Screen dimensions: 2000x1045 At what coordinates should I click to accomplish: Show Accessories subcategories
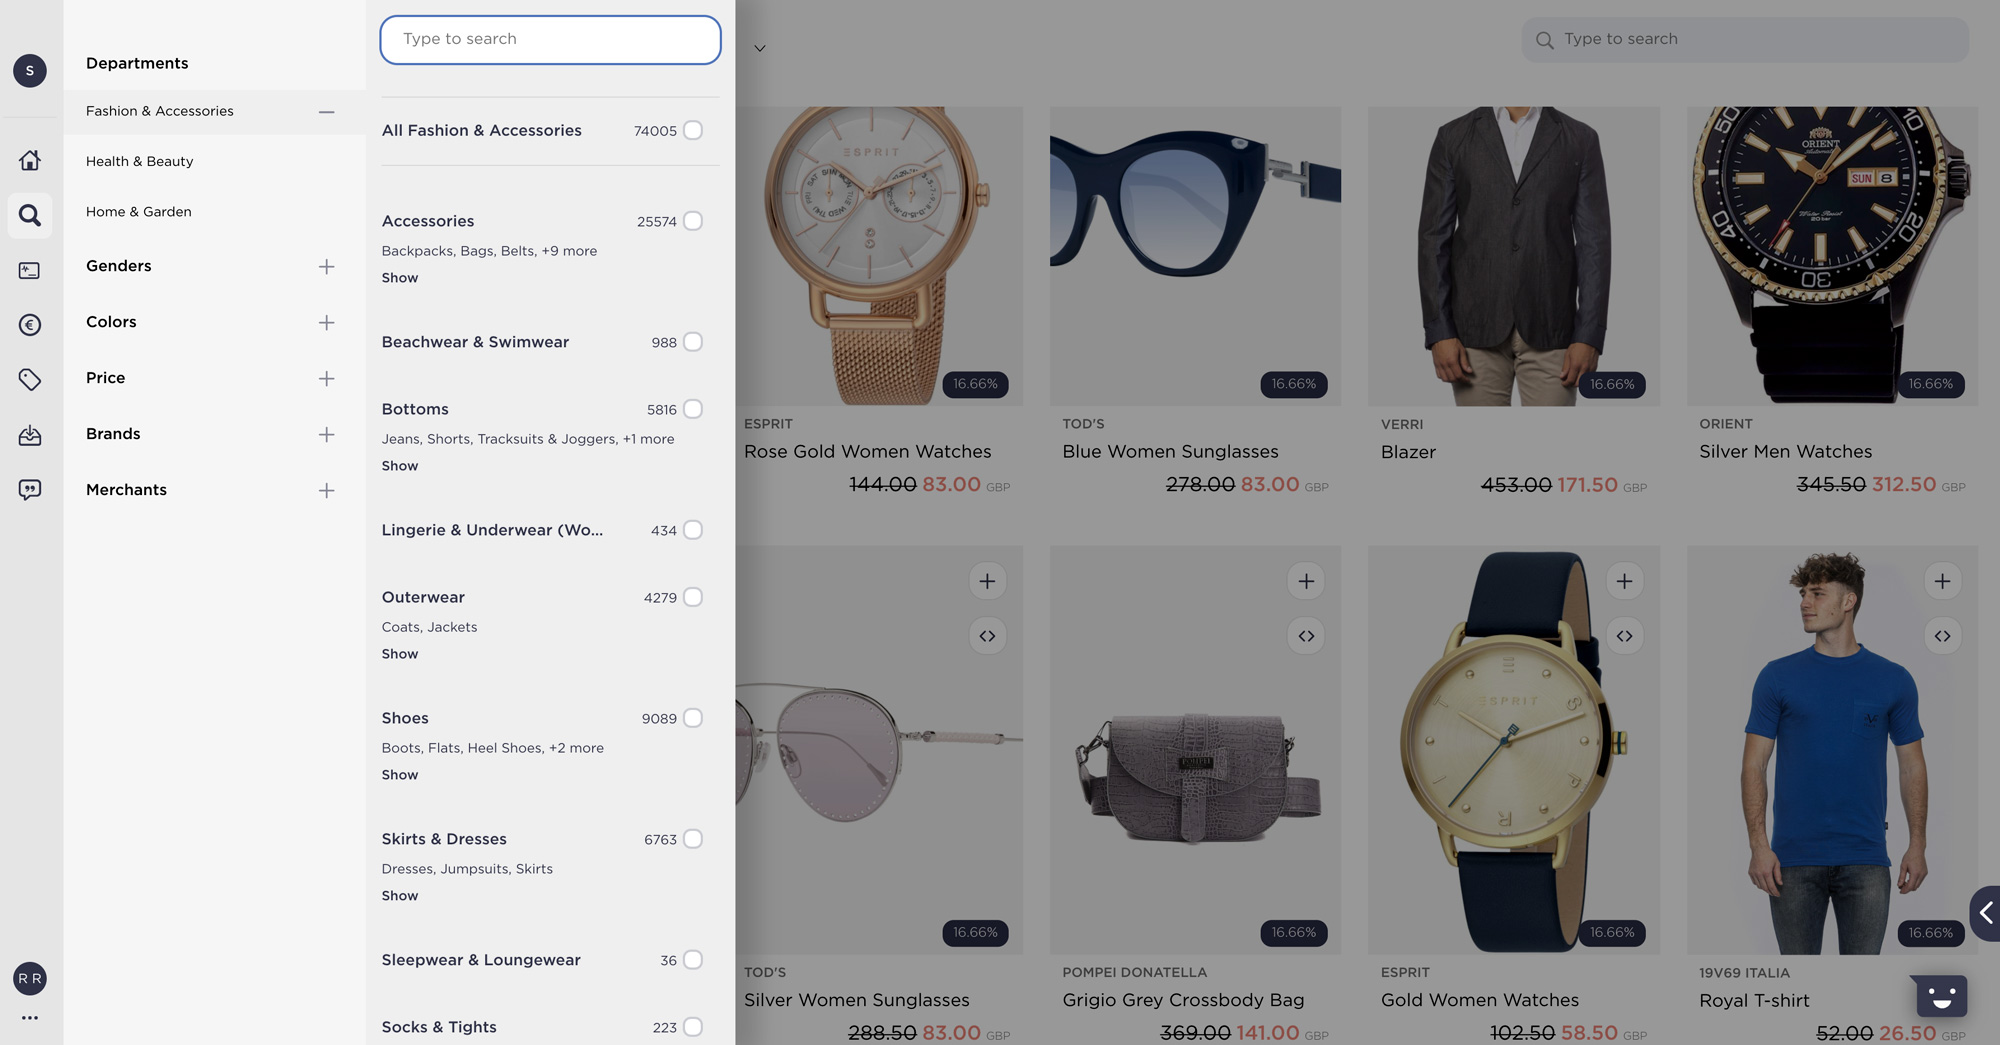(x=400, y=278)
